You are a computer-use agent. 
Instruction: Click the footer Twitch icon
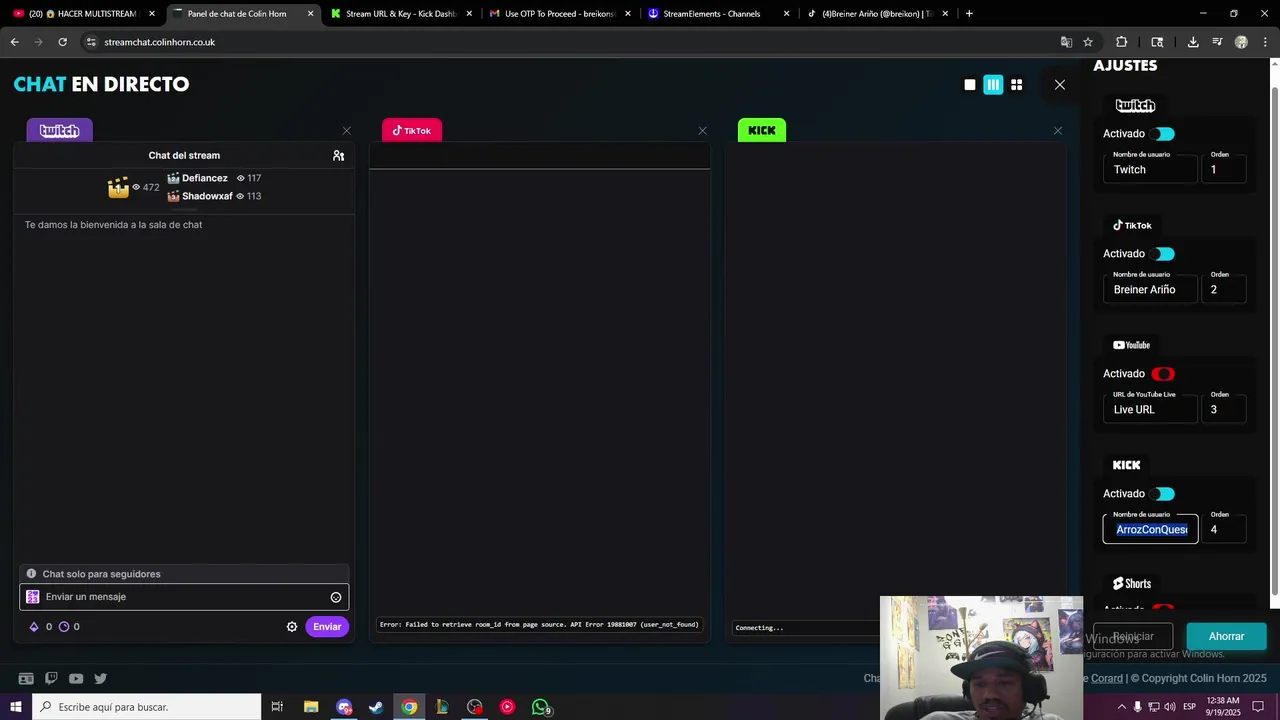(51, 678)
